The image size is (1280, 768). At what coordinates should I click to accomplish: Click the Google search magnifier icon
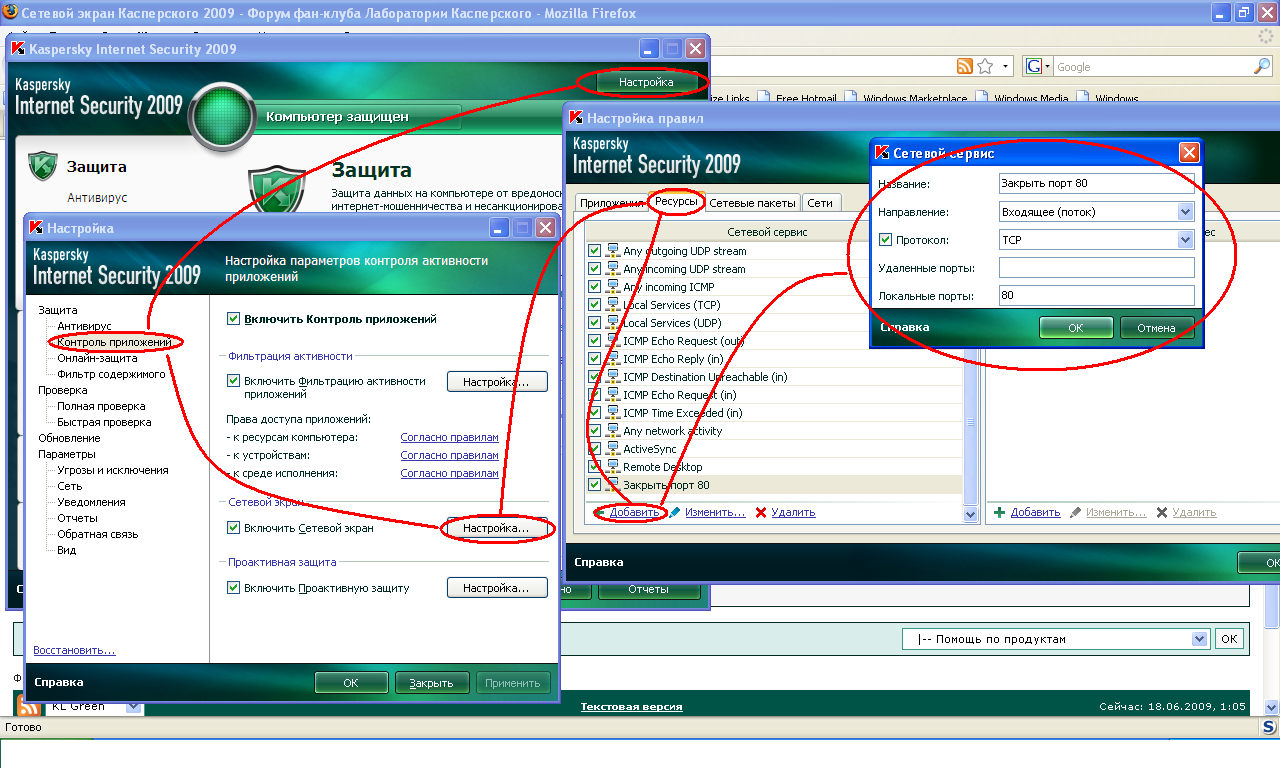click(x=1263, y=66)
